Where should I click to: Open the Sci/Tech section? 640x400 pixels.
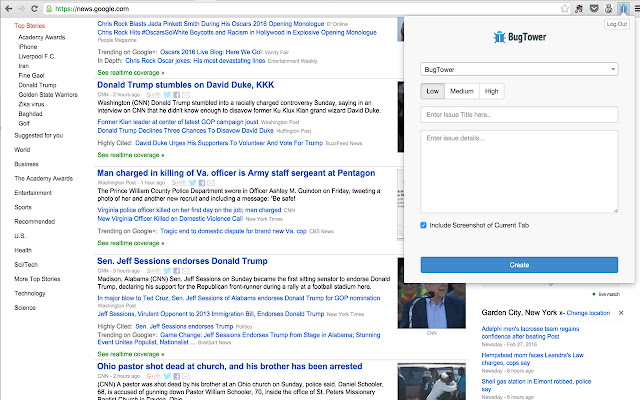(26, 264)
